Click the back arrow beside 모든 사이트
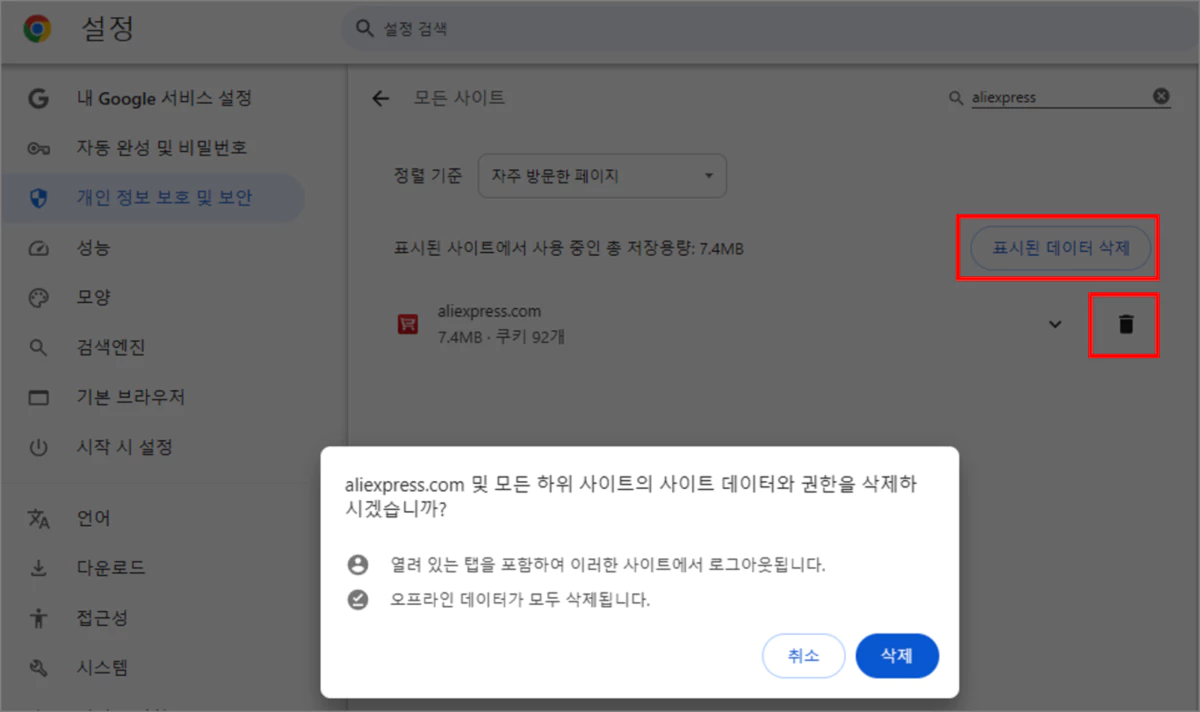1200x712 pixels. click(379, 97)
